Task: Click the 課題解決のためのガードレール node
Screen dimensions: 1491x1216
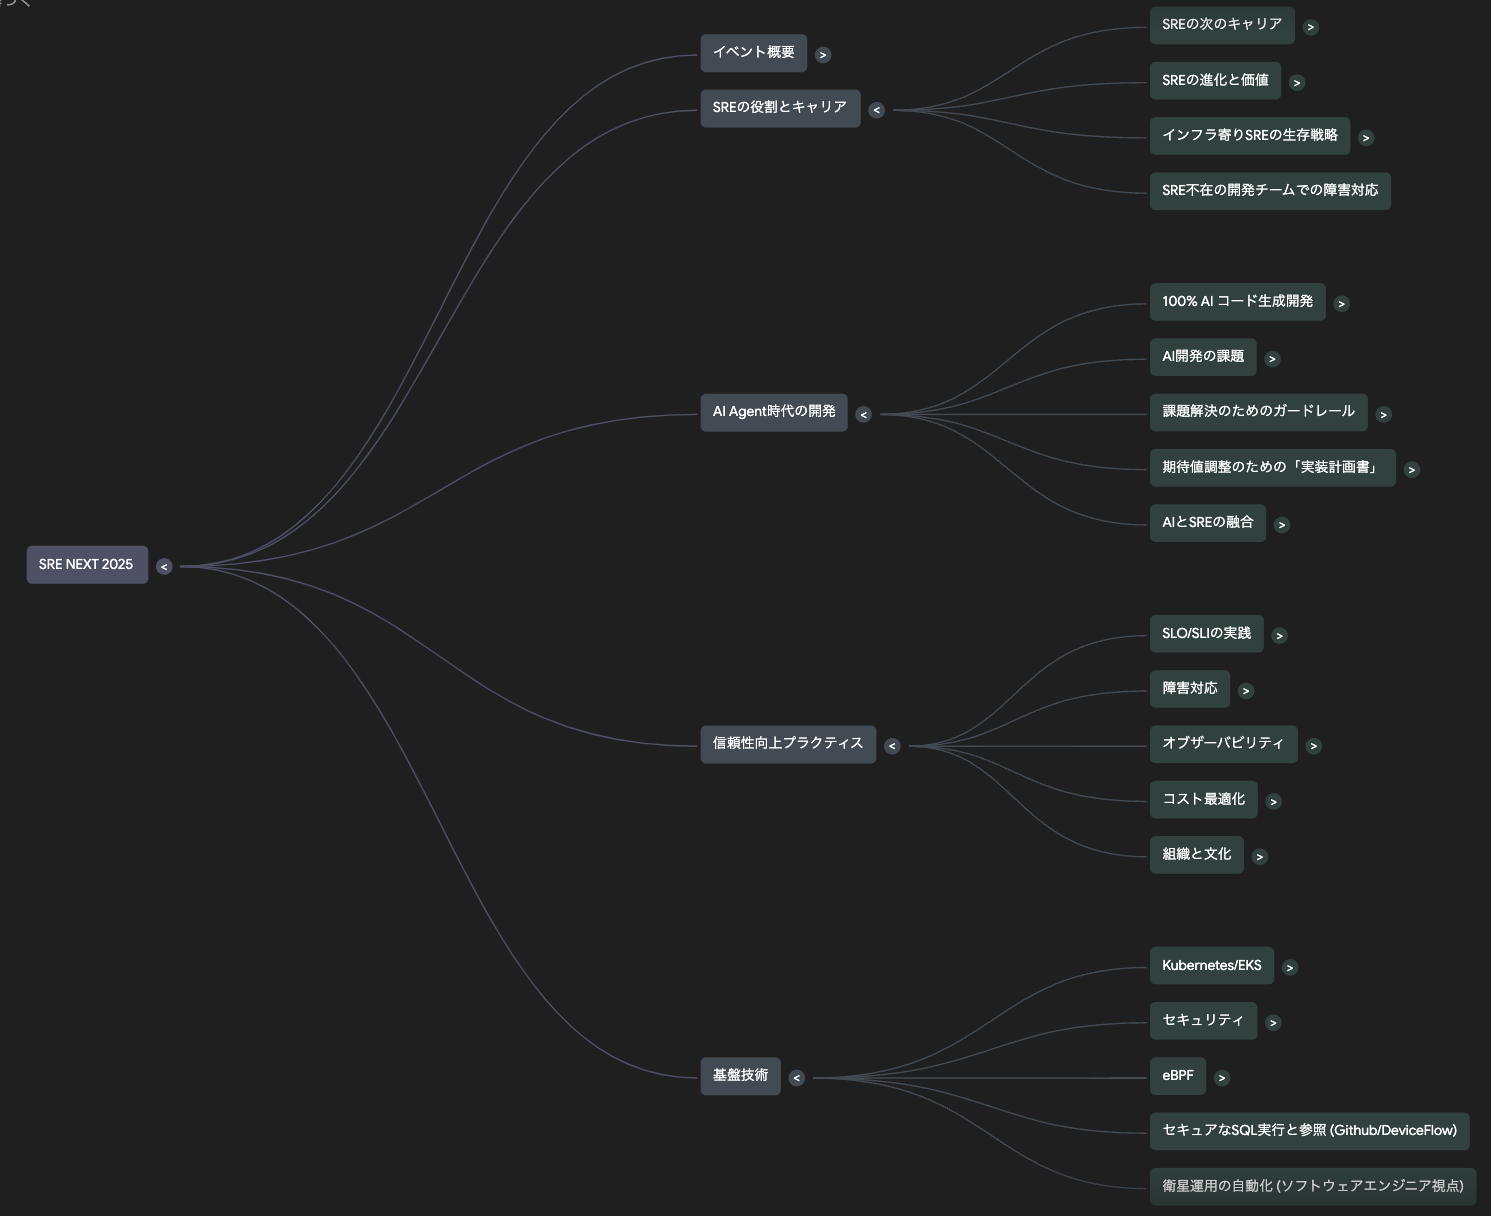Action: coord(1257,412)
